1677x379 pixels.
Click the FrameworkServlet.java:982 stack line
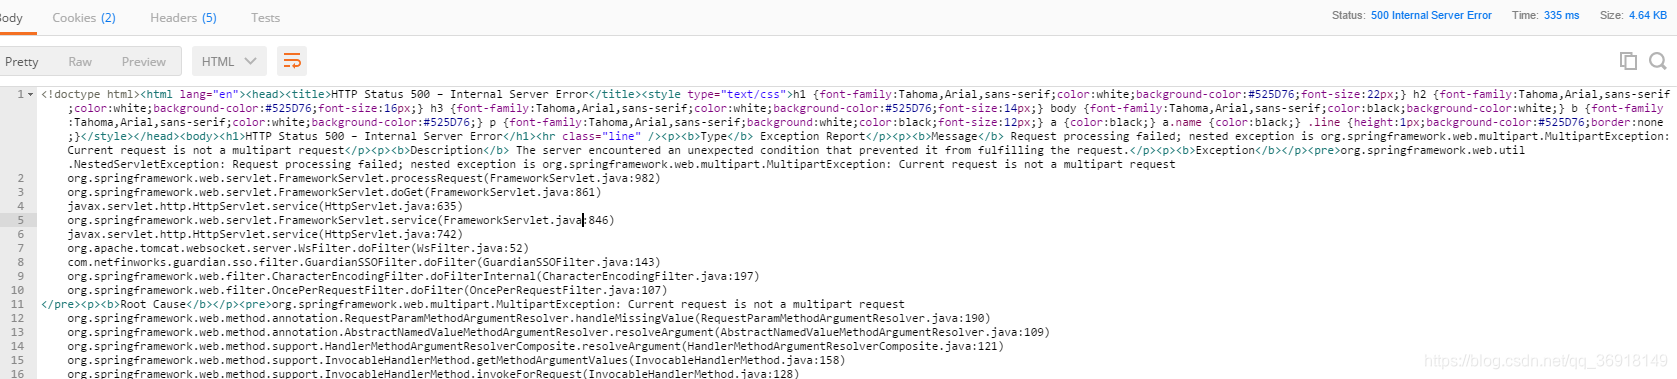[364, 178]
